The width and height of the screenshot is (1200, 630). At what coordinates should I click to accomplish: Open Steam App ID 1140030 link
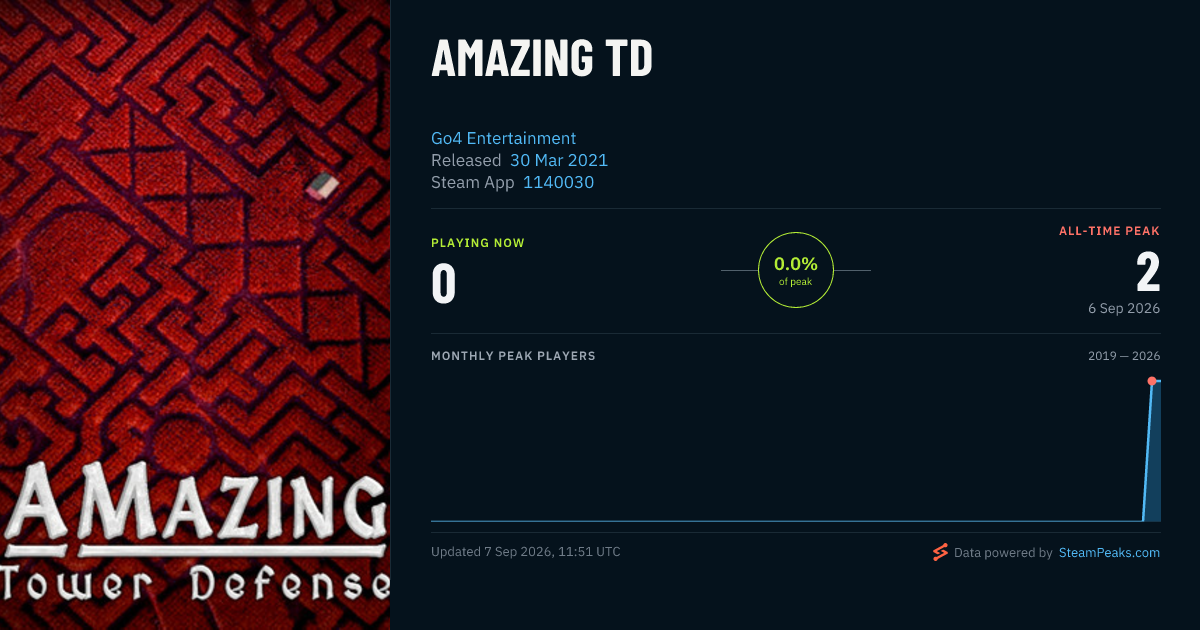click(x=558, y=182)
